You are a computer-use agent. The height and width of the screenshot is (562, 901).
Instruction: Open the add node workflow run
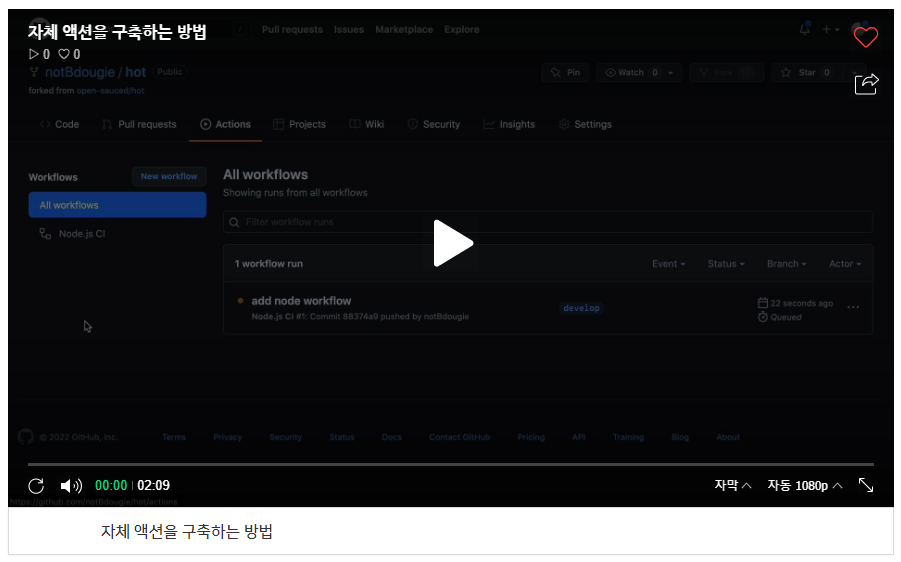(x=301, y=301)
